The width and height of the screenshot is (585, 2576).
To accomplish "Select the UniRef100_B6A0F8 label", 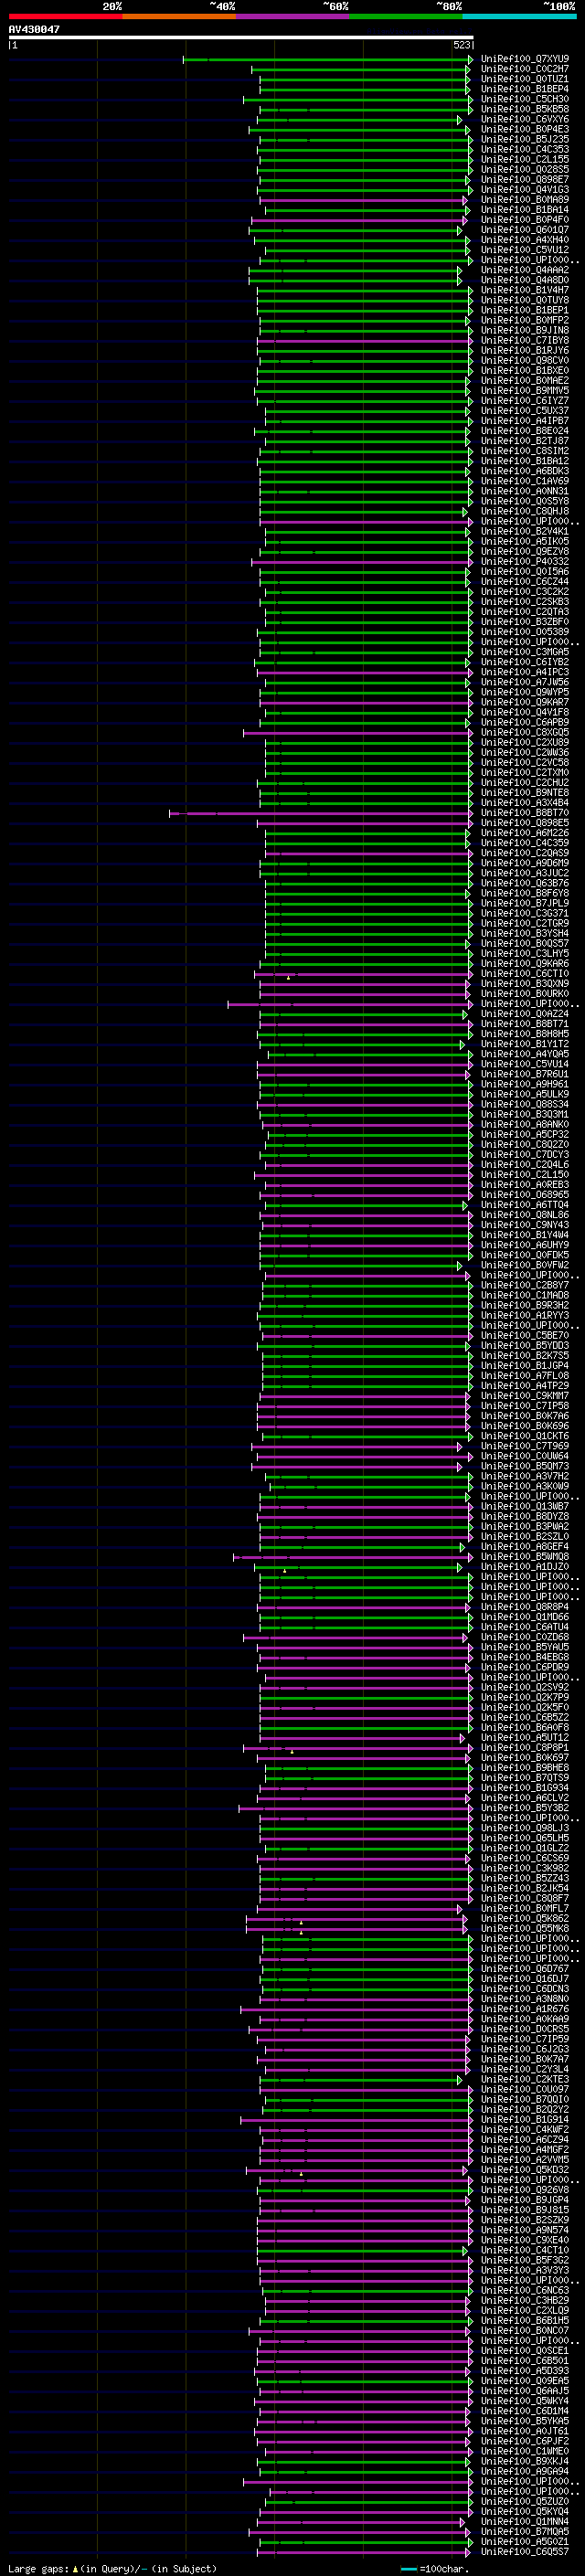I will click(524, 1727).
